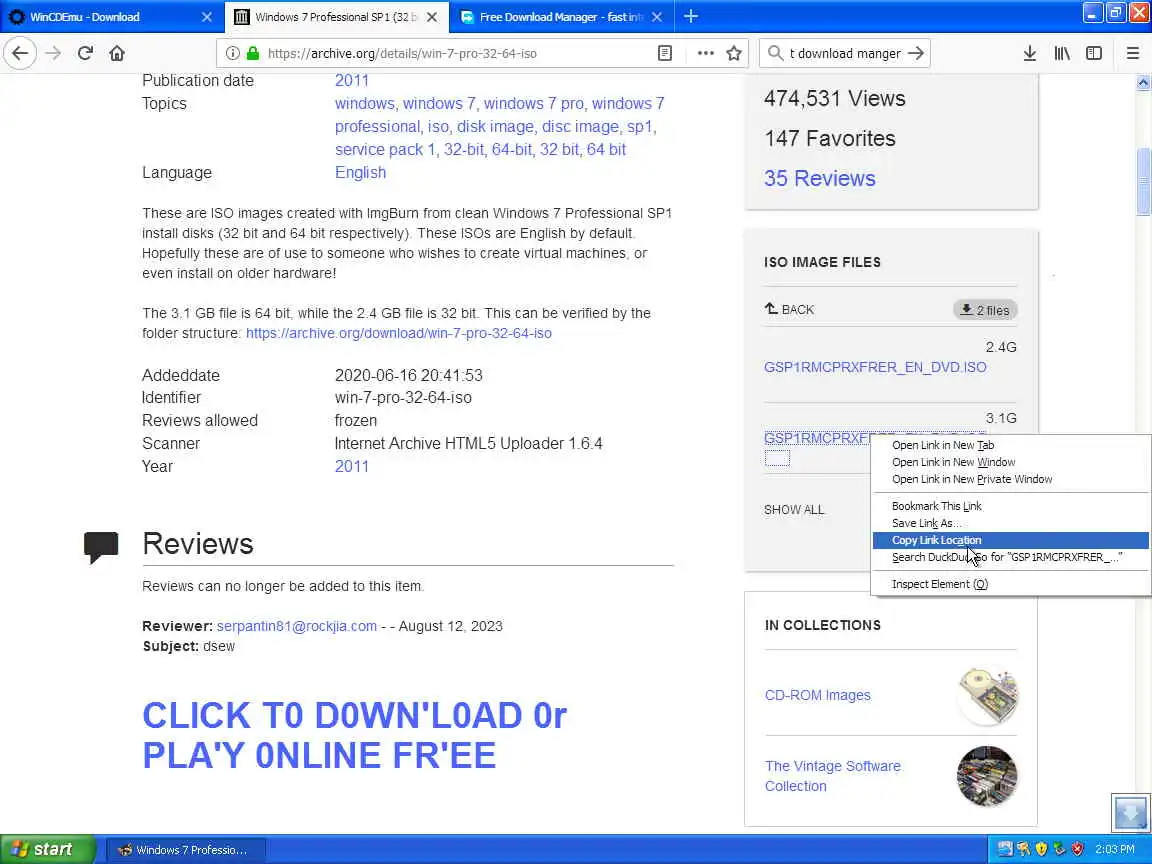The height and width of the screenshot is (864, 1152).
Task: Open the 'windows 7 pro' topic link
Action: [533, 104]
